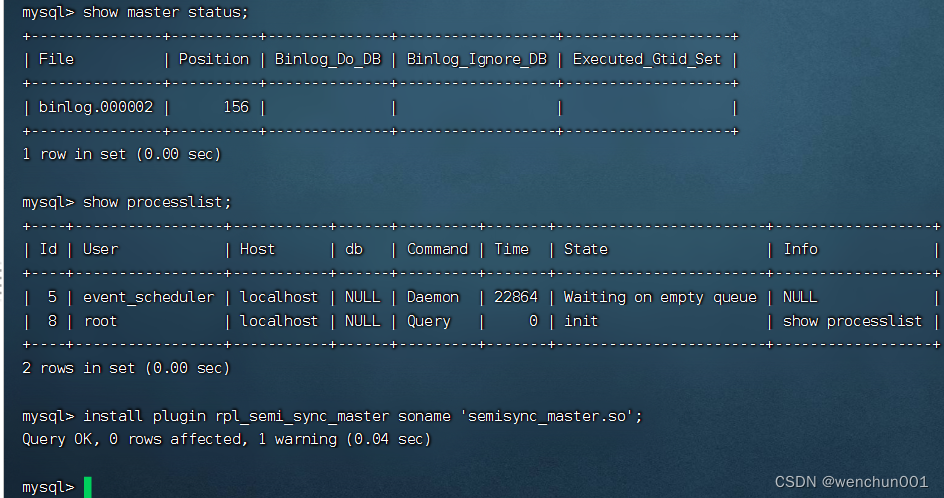The height and width of the screenshot is (498, 944).
Task: Select the 'Id' column header
Action: 48,249
